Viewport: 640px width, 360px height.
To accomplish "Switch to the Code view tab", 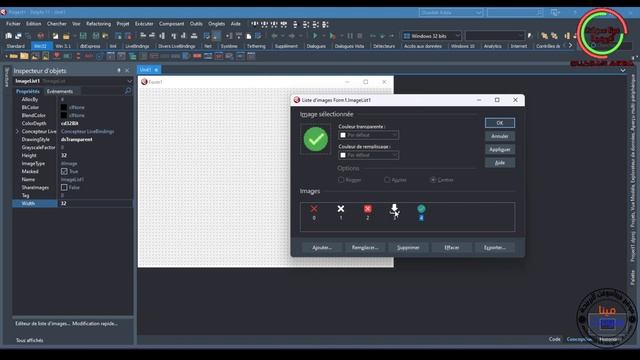I will coord(554,339).
